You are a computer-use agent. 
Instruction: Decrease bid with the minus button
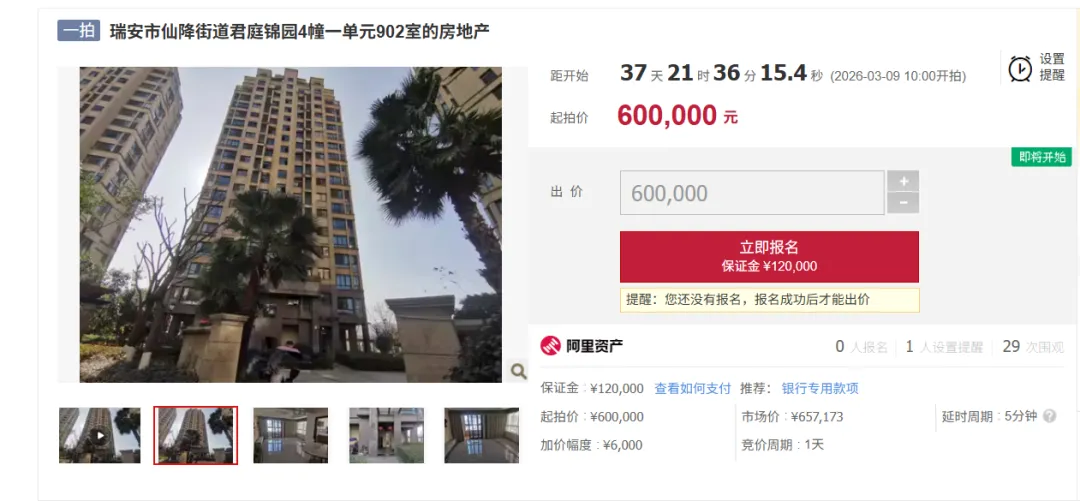(x=903, y=203)
